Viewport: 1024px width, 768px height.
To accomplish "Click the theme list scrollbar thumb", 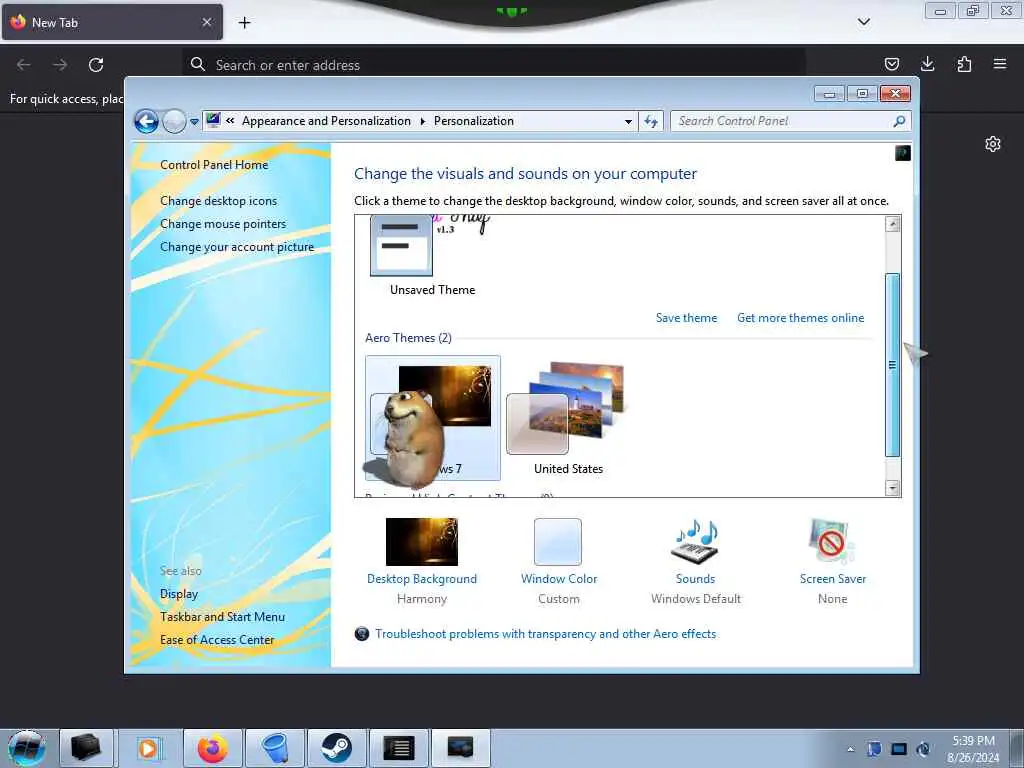I will click(892, 365).
